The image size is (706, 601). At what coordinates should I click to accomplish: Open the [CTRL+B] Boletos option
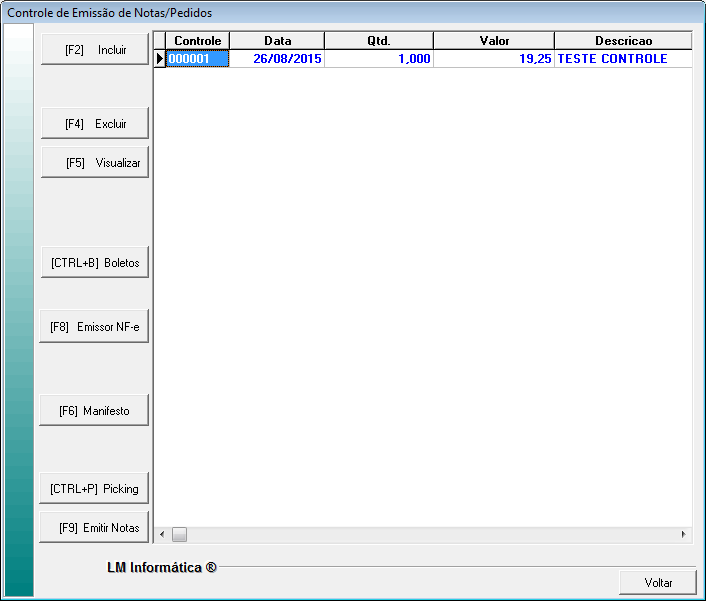(x=95, y=264)
